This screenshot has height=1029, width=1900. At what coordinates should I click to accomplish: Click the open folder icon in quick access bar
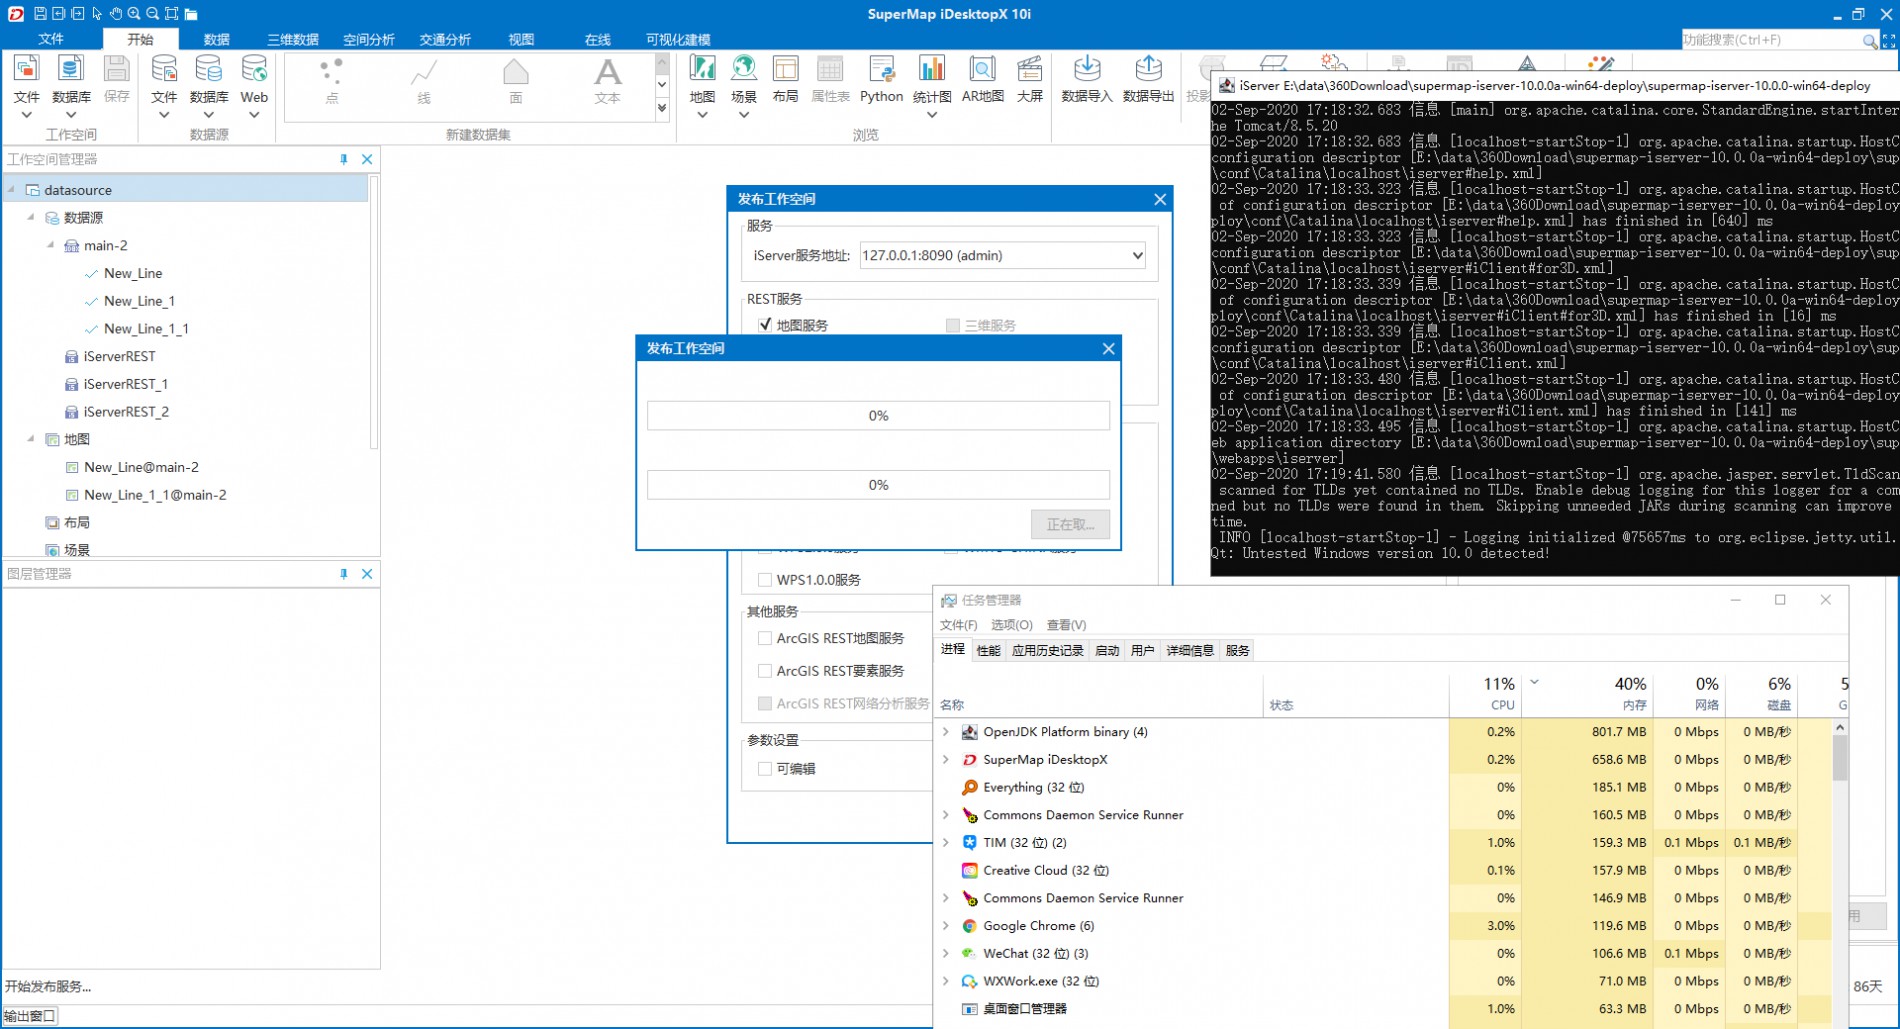coord(191,14)
